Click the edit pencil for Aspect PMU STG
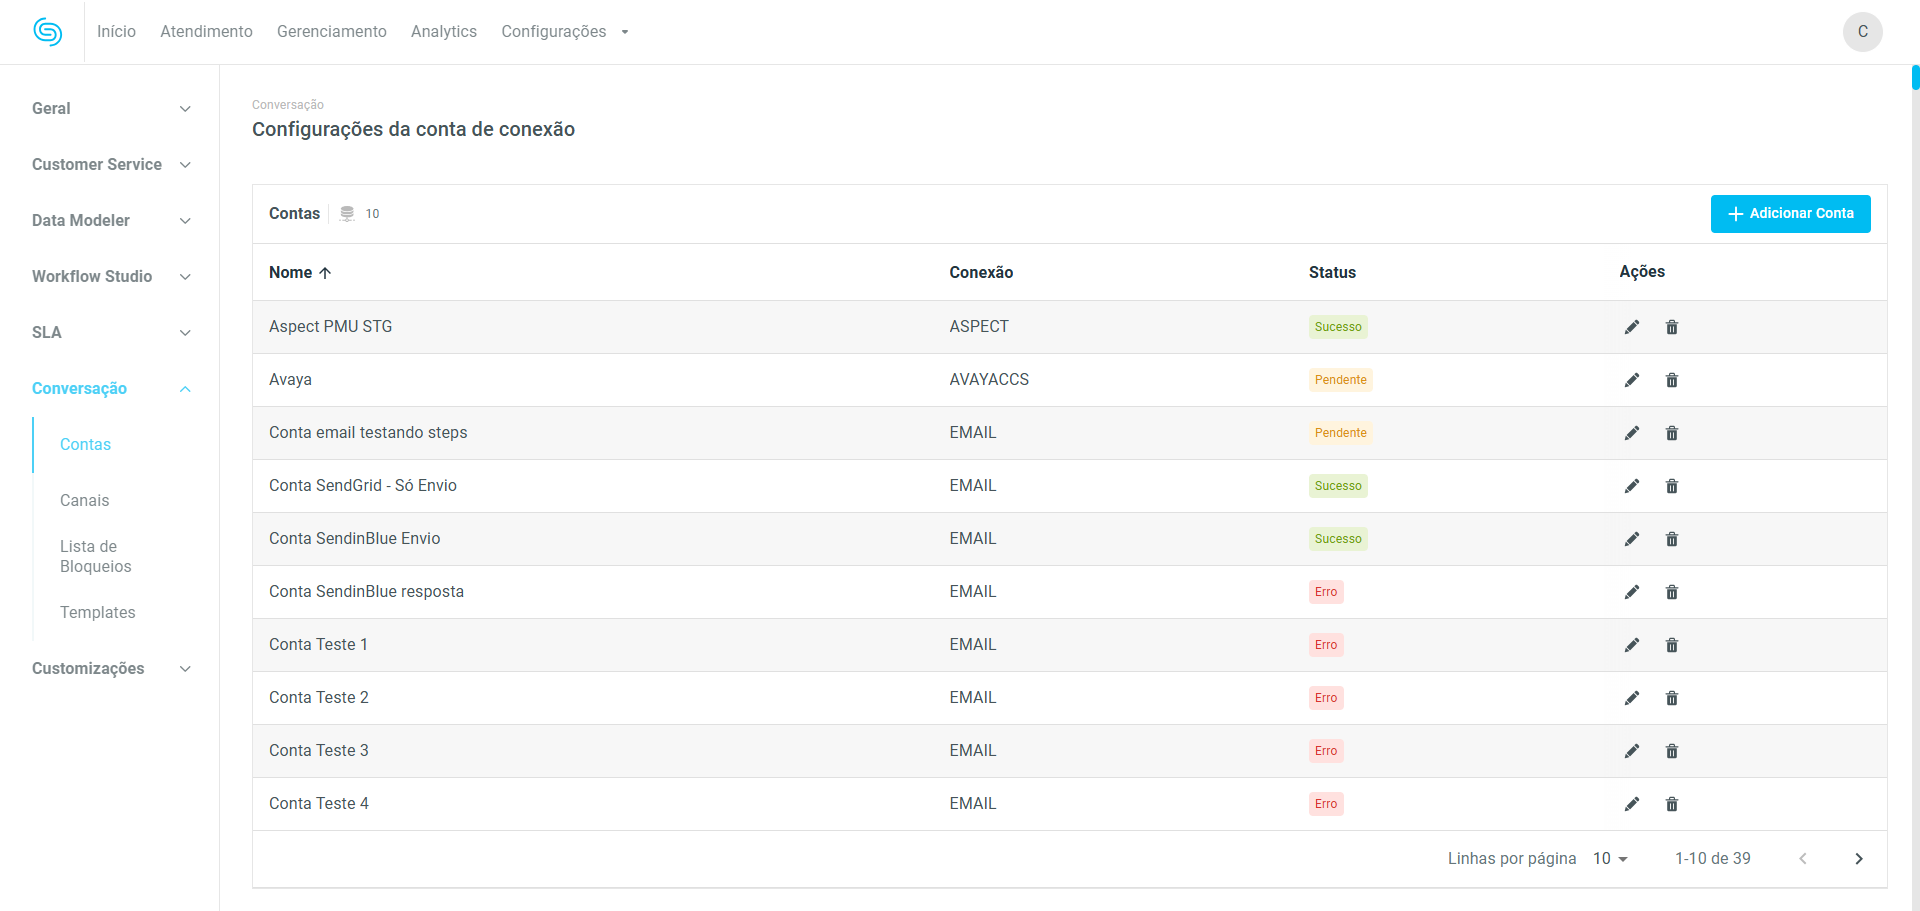The width and height of the screenshot is (1920, 911). point(1631,327)
